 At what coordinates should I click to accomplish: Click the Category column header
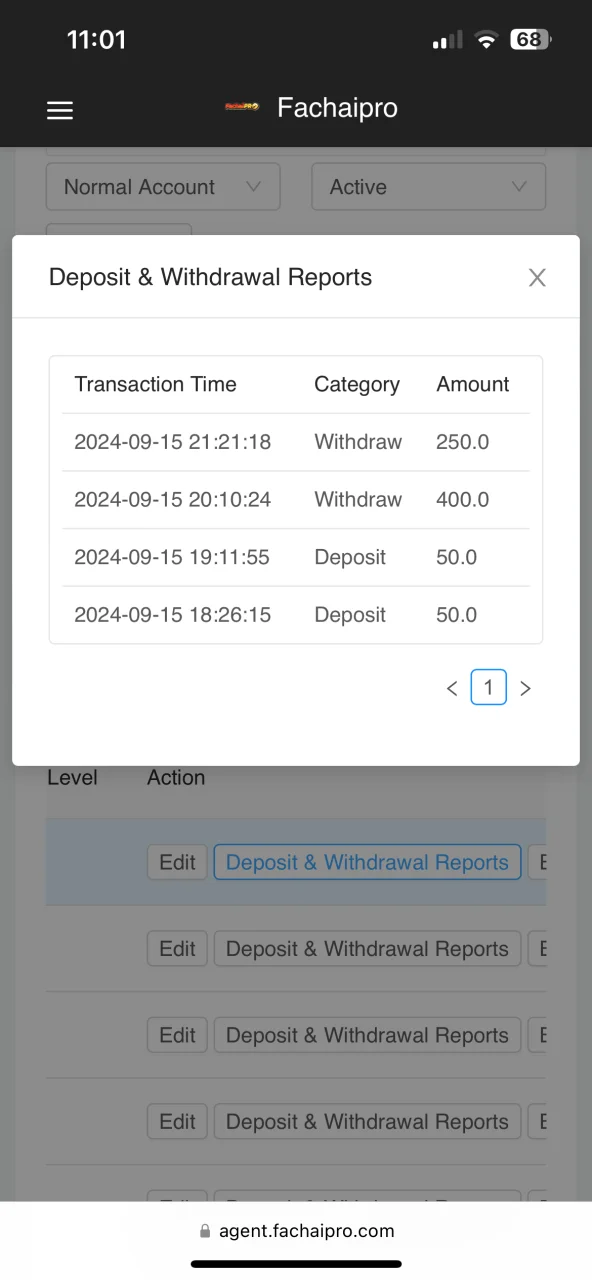coord(357,384)
